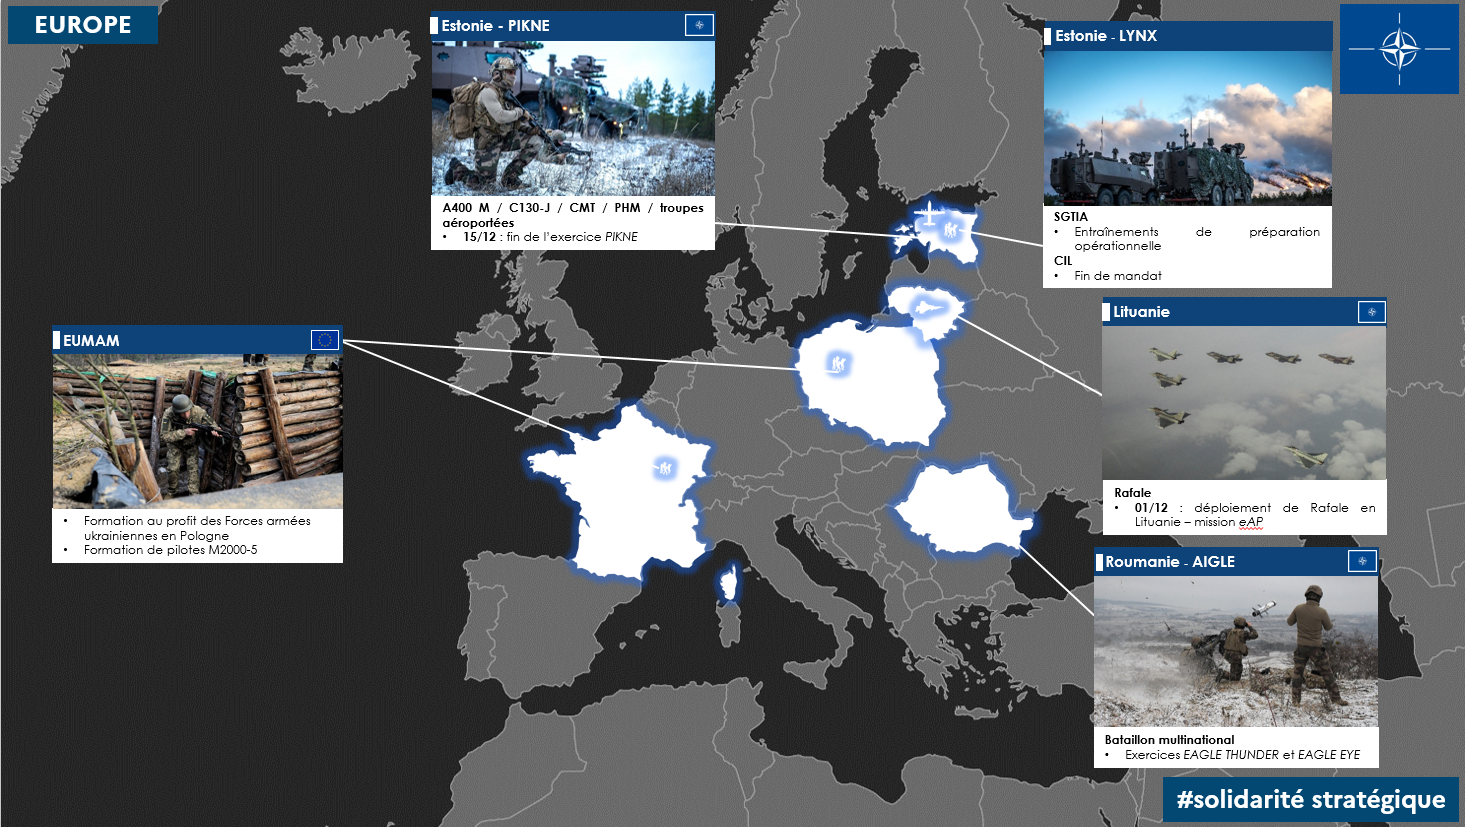Click the 'CIL' label
The image size is (1465, 827).
[1062, 260]
